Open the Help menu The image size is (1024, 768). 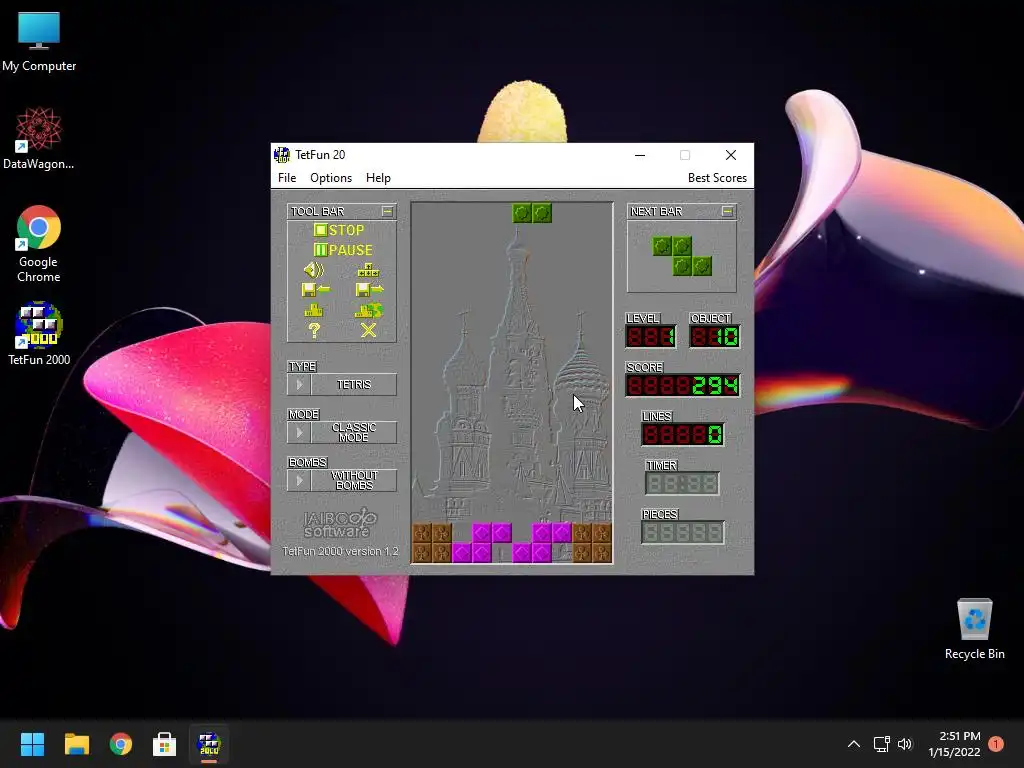(378, 178)
